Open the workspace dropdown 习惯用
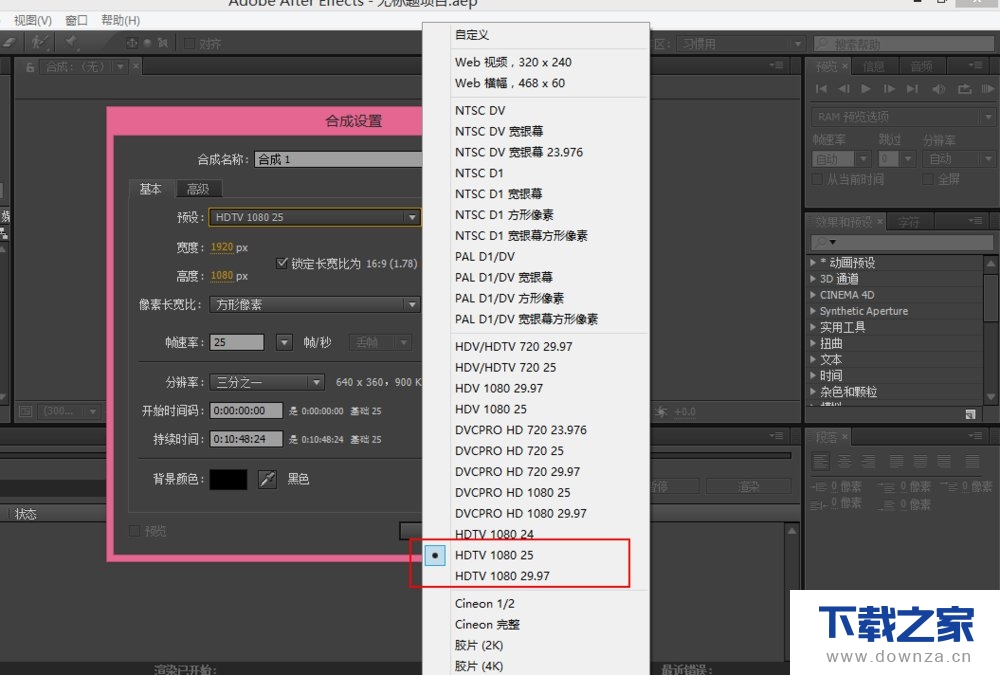 pyautogui.click(x=740, y=44)
